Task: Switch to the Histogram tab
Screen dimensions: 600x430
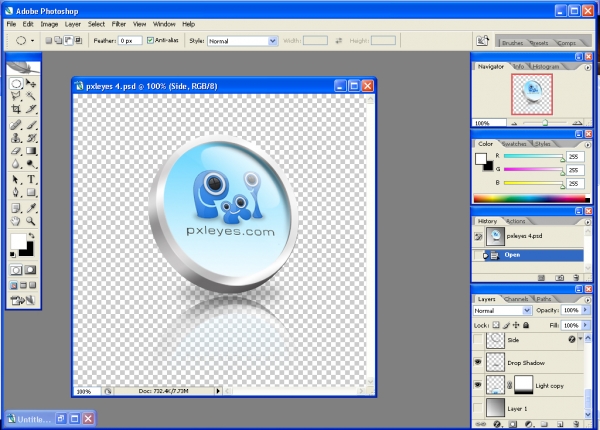Action: (546, 67)
